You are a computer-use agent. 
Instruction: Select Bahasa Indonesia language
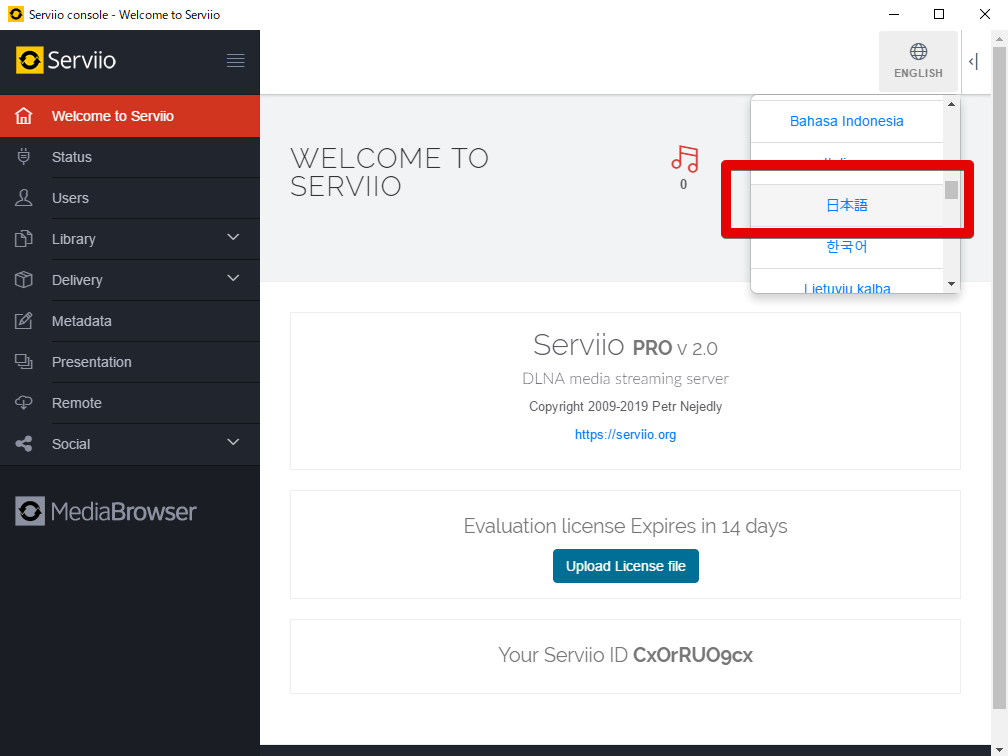coord(847,121)
